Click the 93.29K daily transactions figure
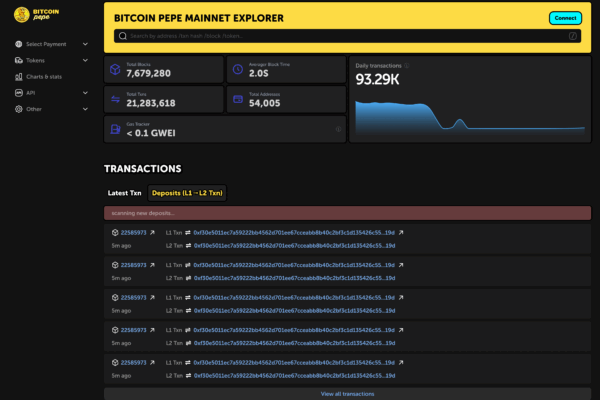The image size is (600, 400). 377,80
